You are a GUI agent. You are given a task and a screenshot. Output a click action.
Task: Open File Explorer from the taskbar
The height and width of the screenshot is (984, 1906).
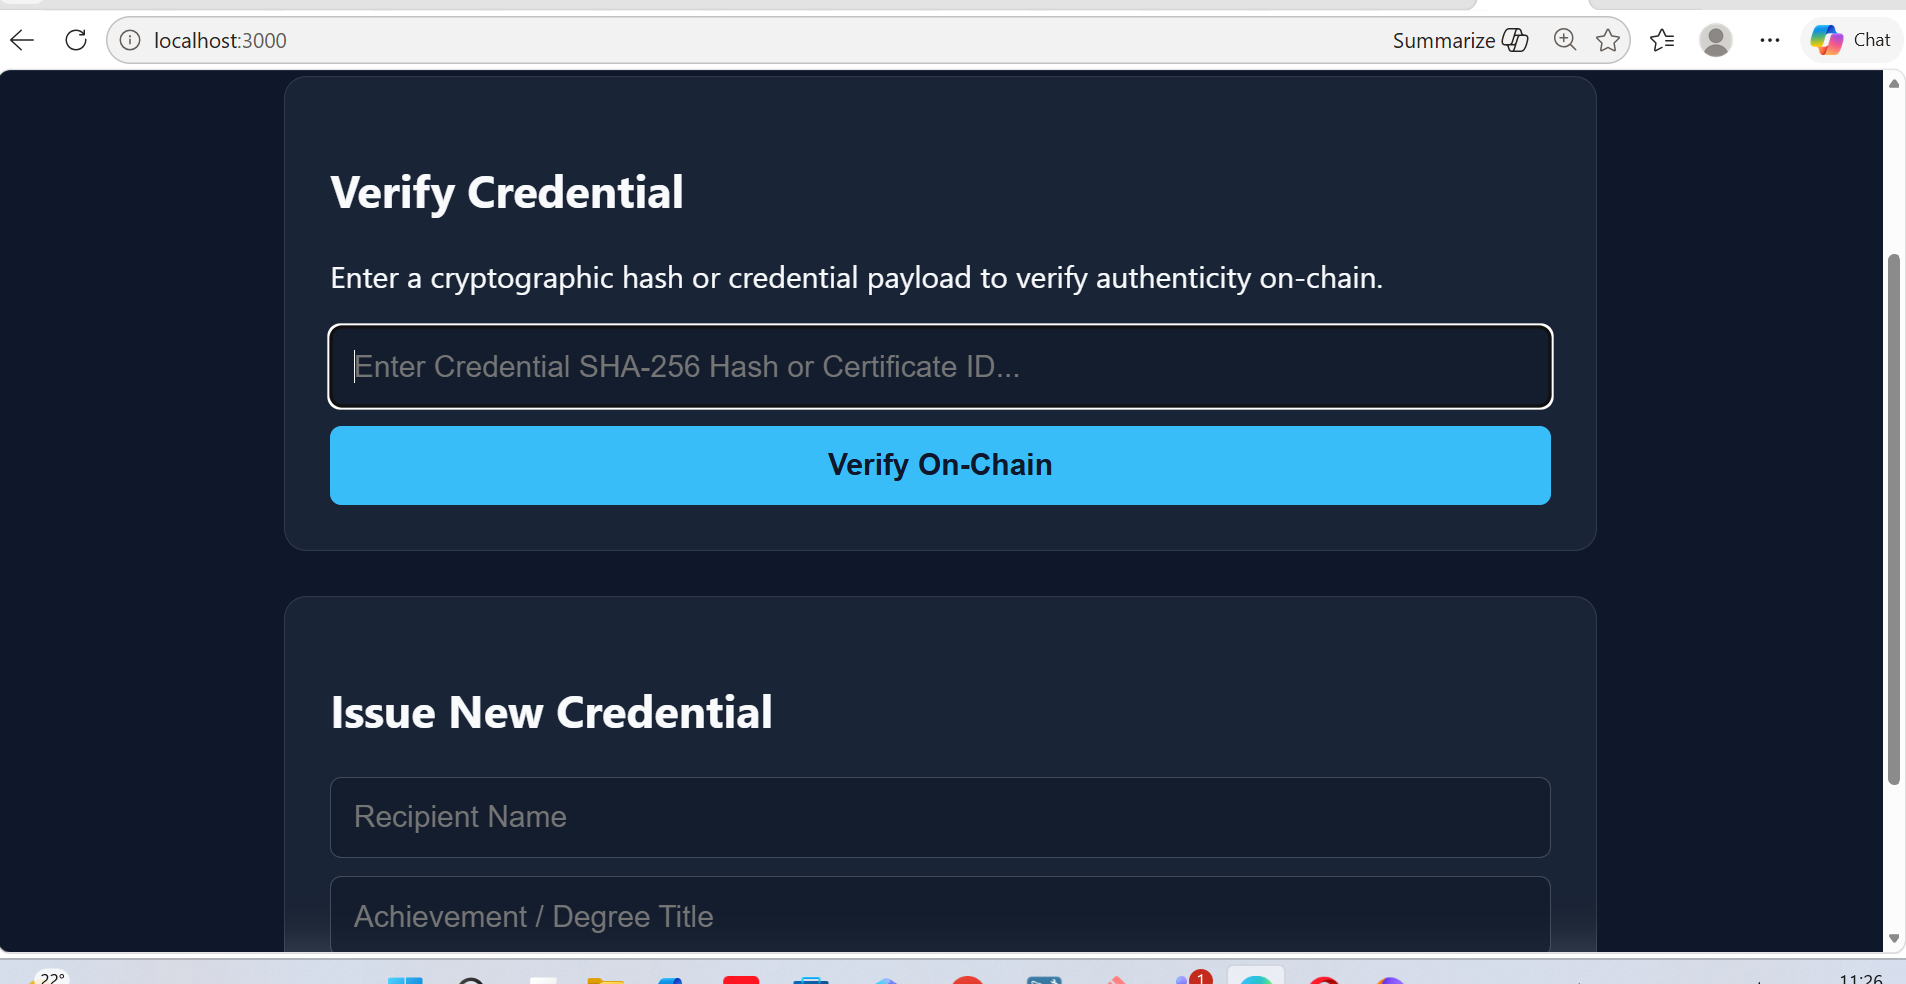606,979
